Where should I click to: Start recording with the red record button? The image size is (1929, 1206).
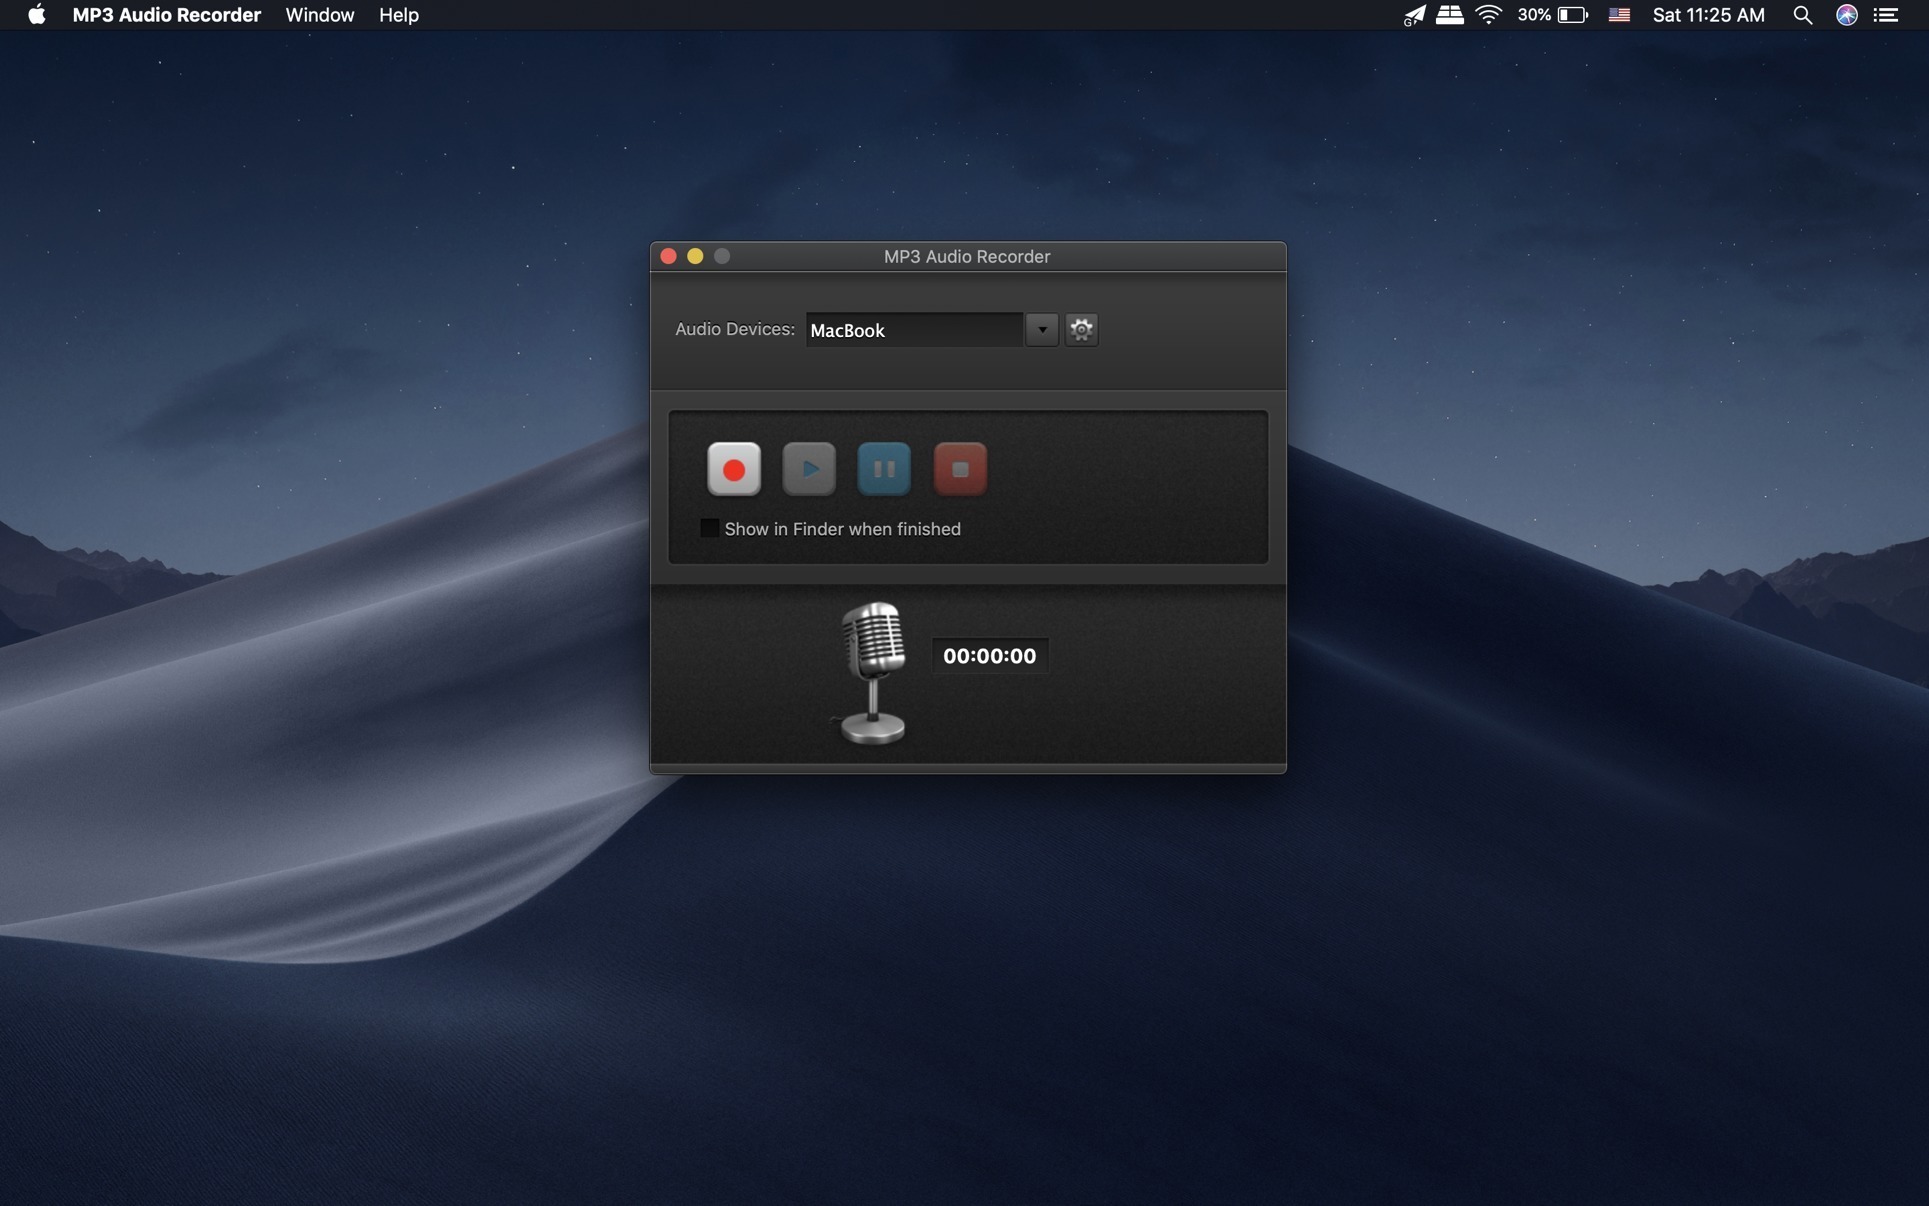[x=734, y=469]
